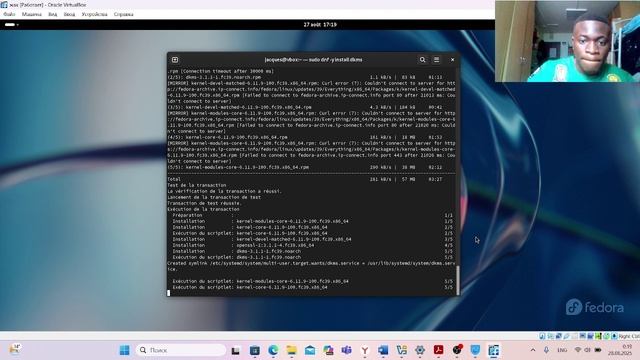Open the blue shield taskbar app
The height and width of the screenshot is (360, 640).
(475, 350)
